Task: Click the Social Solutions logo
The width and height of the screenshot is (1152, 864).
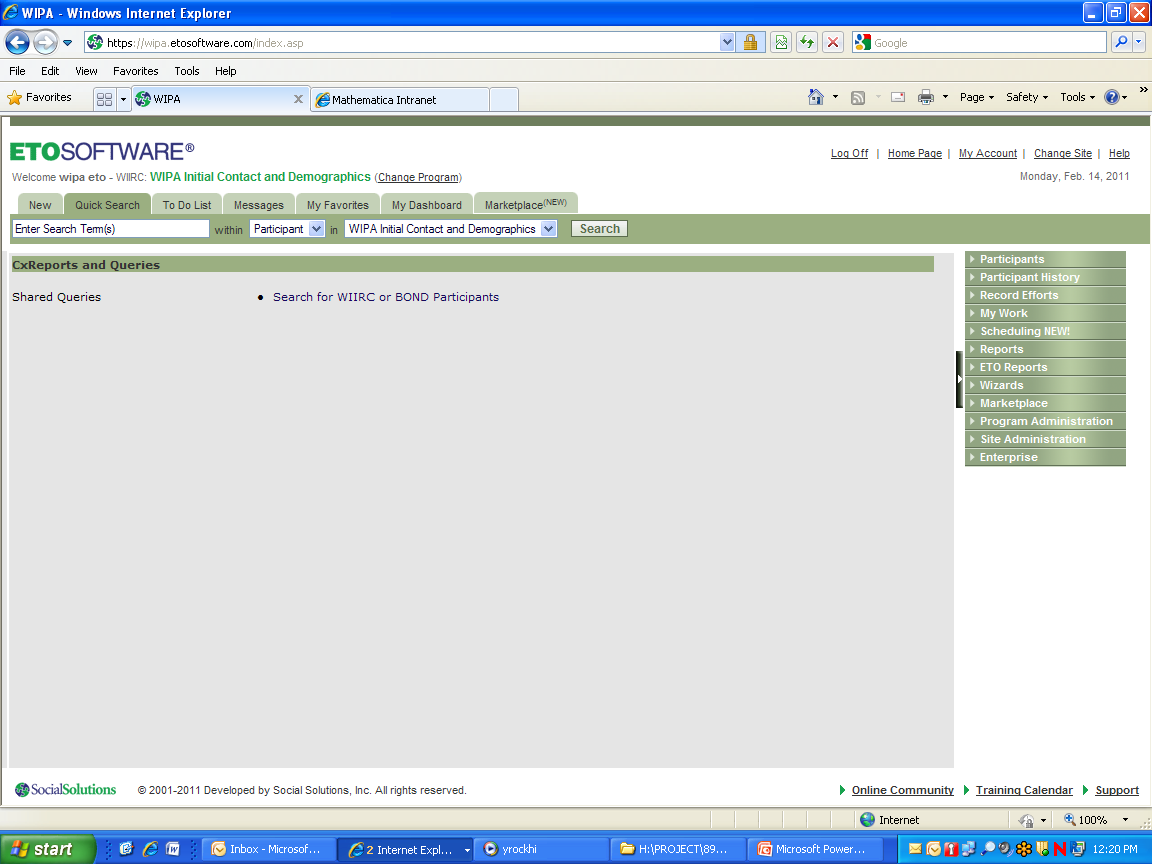Action: tap(65, 790)
